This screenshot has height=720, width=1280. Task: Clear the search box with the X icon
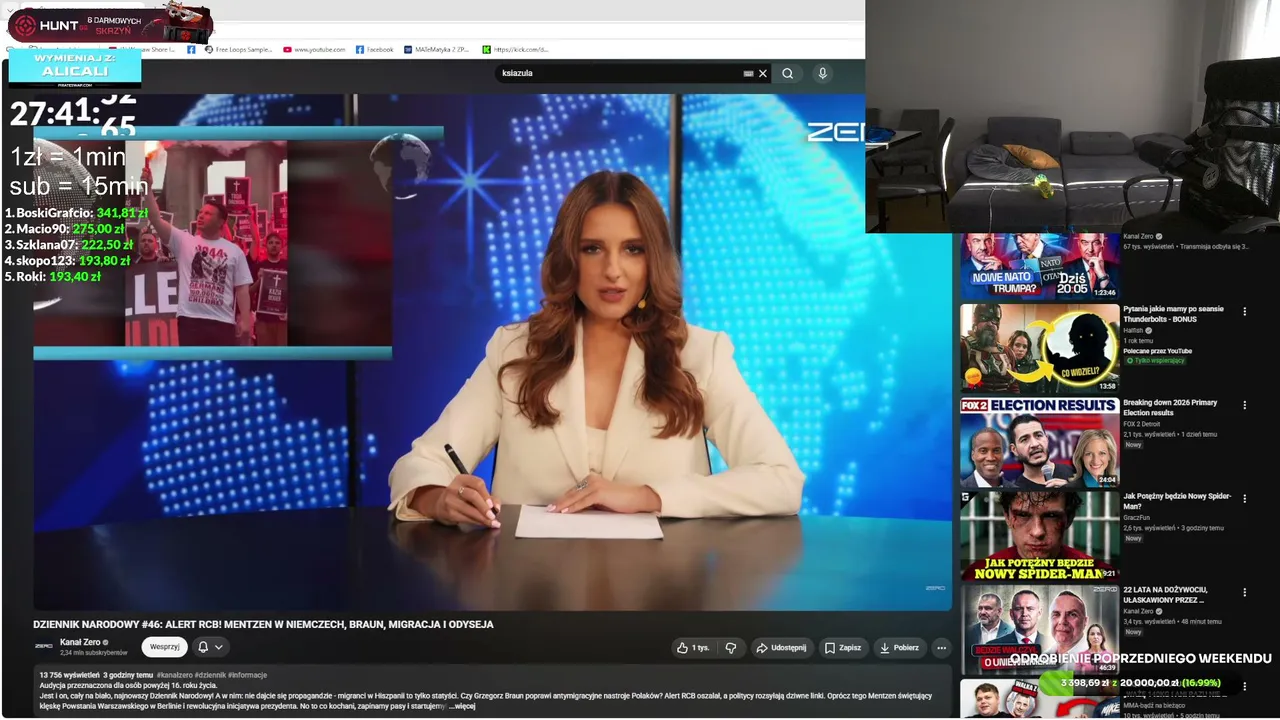pos(763,73)
